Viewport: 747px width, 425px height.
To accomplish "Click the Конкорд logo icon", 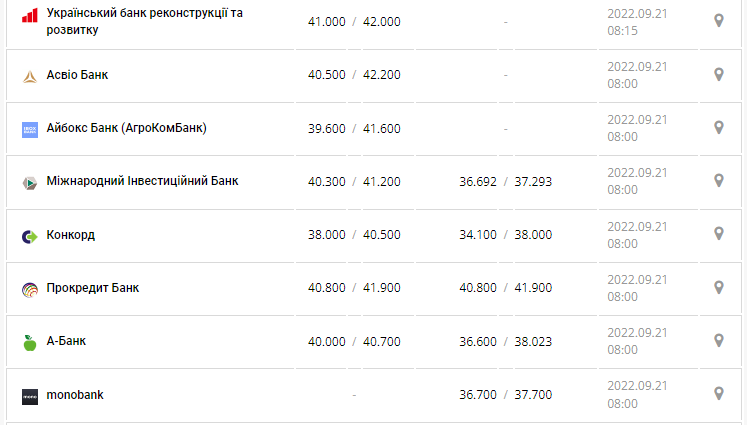I will pos(29,236).
